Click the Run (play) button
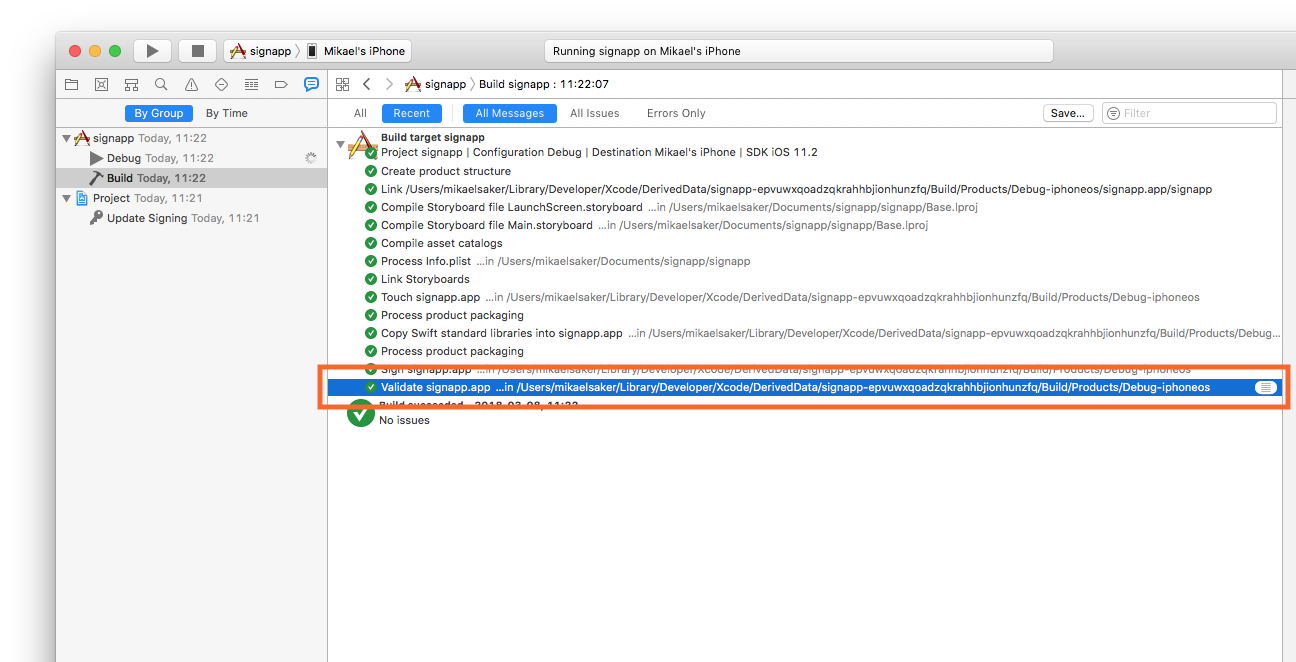The height and width of the screenshot is (662, 1296). (152, 51)
